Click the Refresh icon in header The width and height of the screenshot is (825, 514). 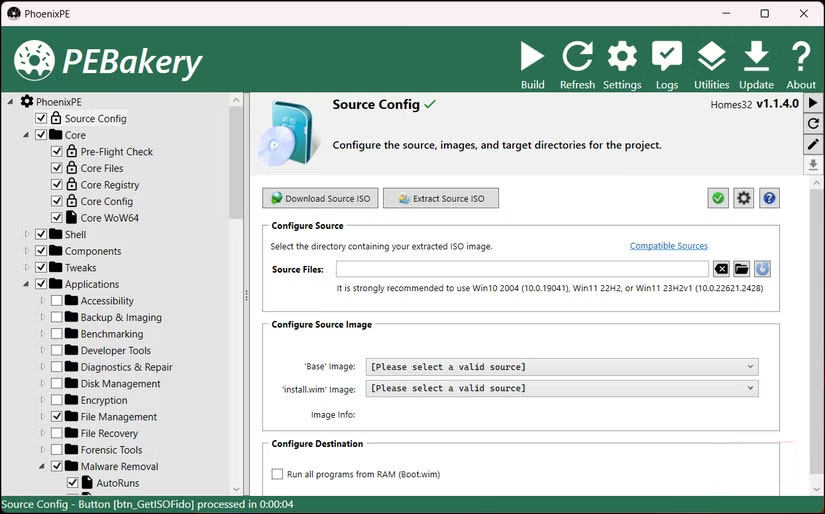click(577, 56)
